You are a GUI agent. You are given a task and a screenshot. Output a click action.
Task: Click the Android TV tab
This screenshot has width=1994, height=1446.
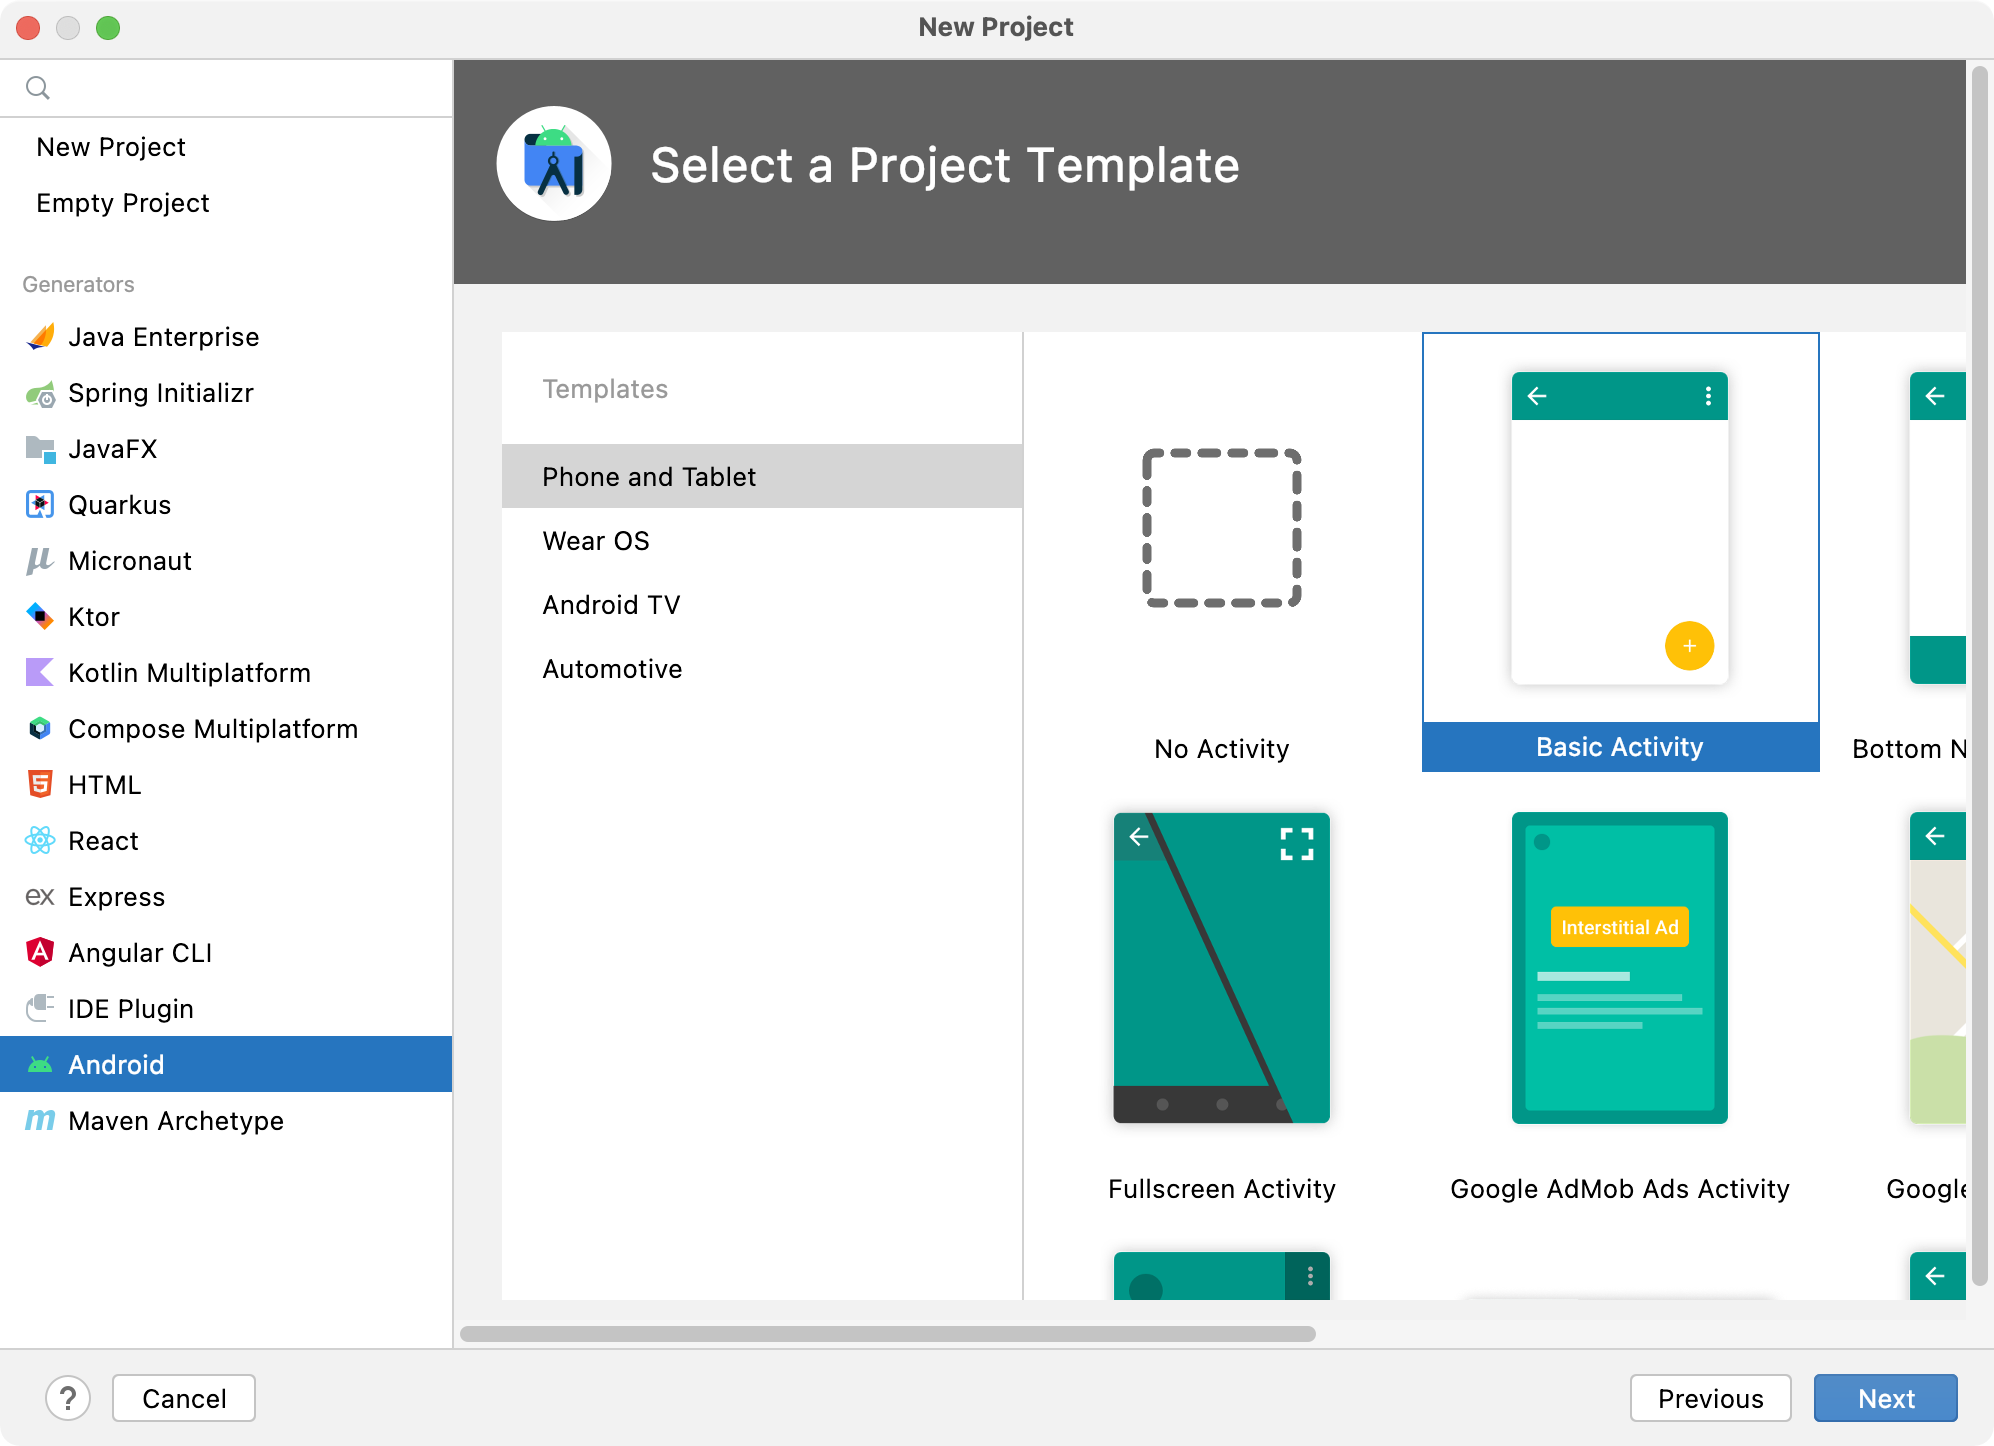tap(613, 605)
